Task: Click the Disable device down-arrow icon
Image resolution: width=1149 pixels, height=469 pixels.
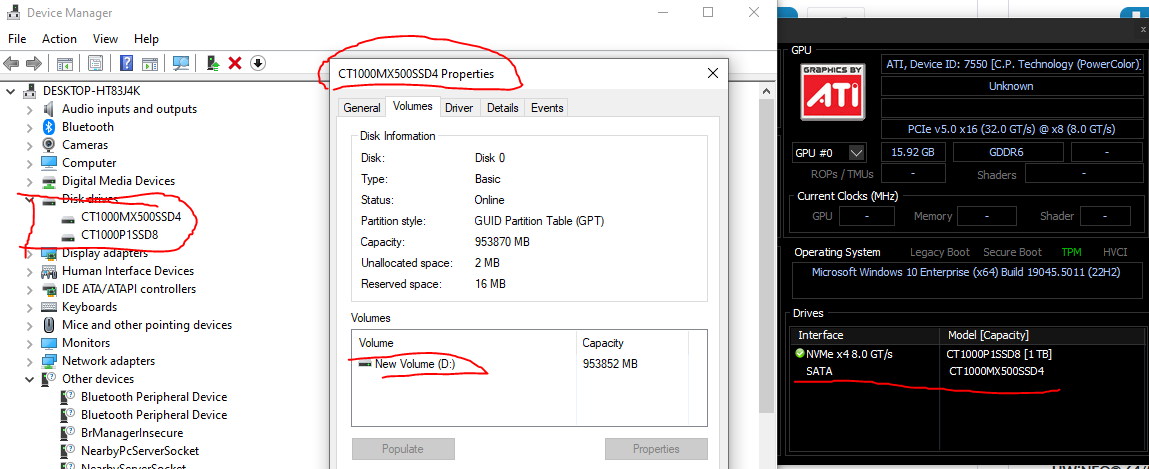Action: tap(257, 63)
